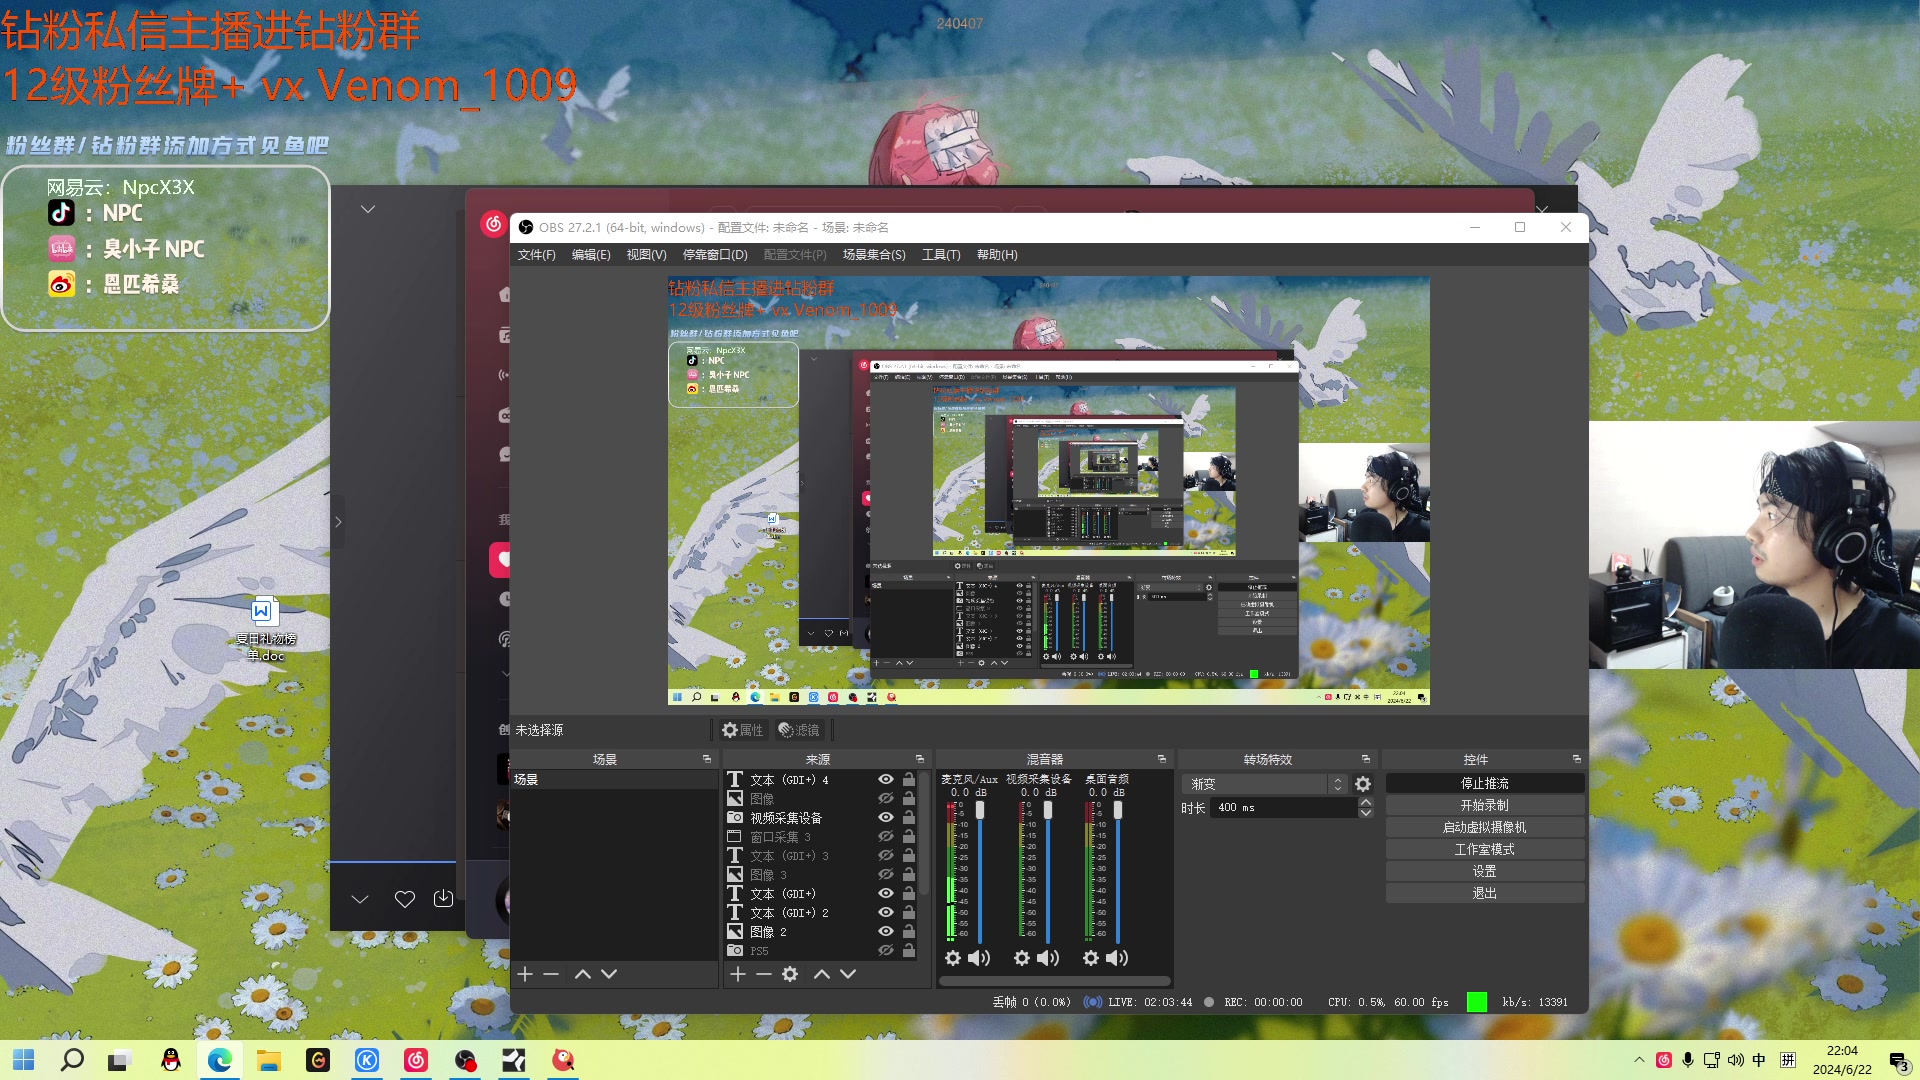The width and height of the screenshot is (1920, 1080).
Task: Hide the 文本 (GDI+) 4 source
Action: point(886,779)
